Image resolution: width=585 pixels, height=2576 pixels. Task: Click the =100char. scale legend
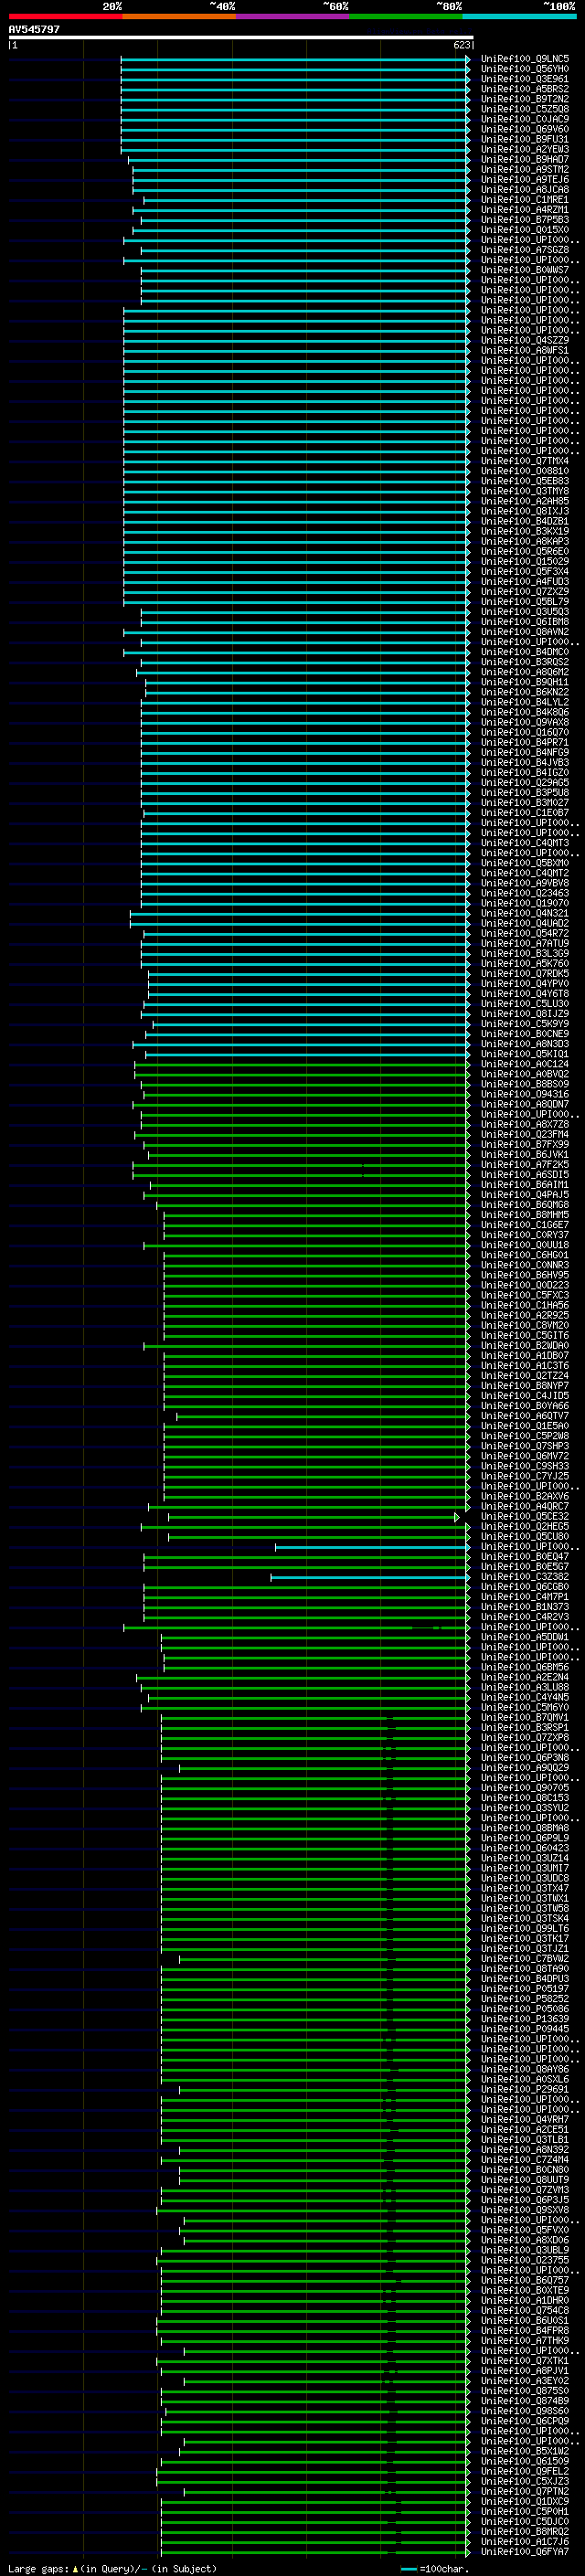click(434, 2568)
